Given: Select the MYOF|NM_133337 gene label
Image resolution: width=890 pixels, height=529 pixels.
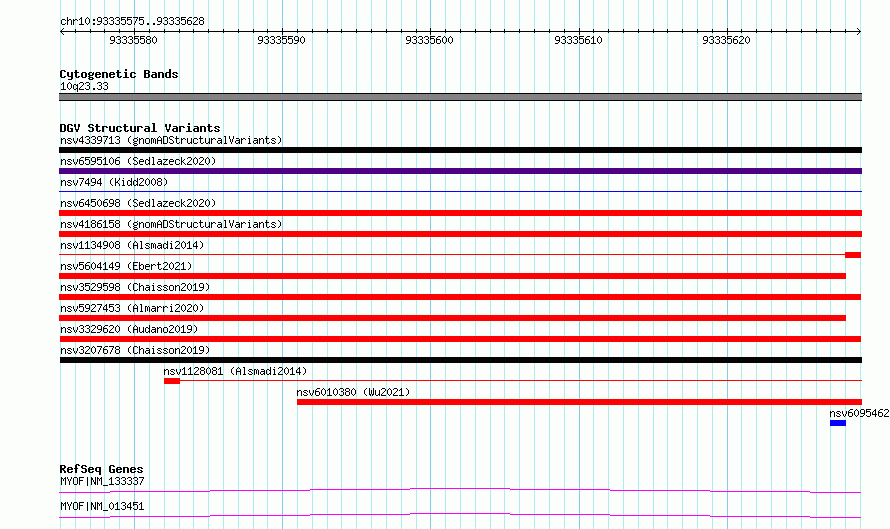Looking at the screenshot, I should (x=102, y=481).
